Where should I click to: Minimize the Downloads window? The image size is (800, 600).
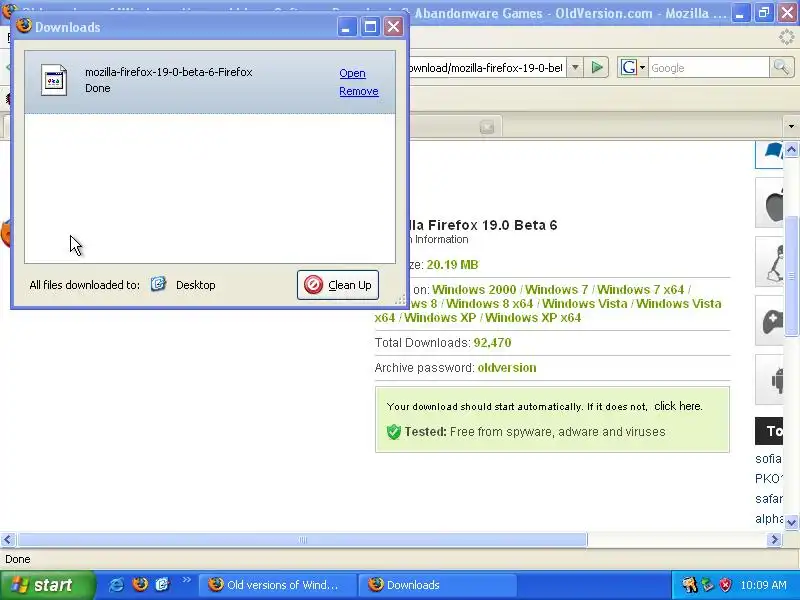click(346, 27)
